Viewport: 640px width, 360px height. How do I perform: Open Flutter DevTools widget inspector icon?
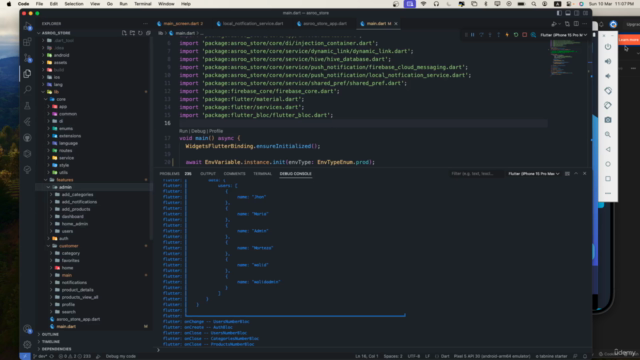(x=533, y=35)
